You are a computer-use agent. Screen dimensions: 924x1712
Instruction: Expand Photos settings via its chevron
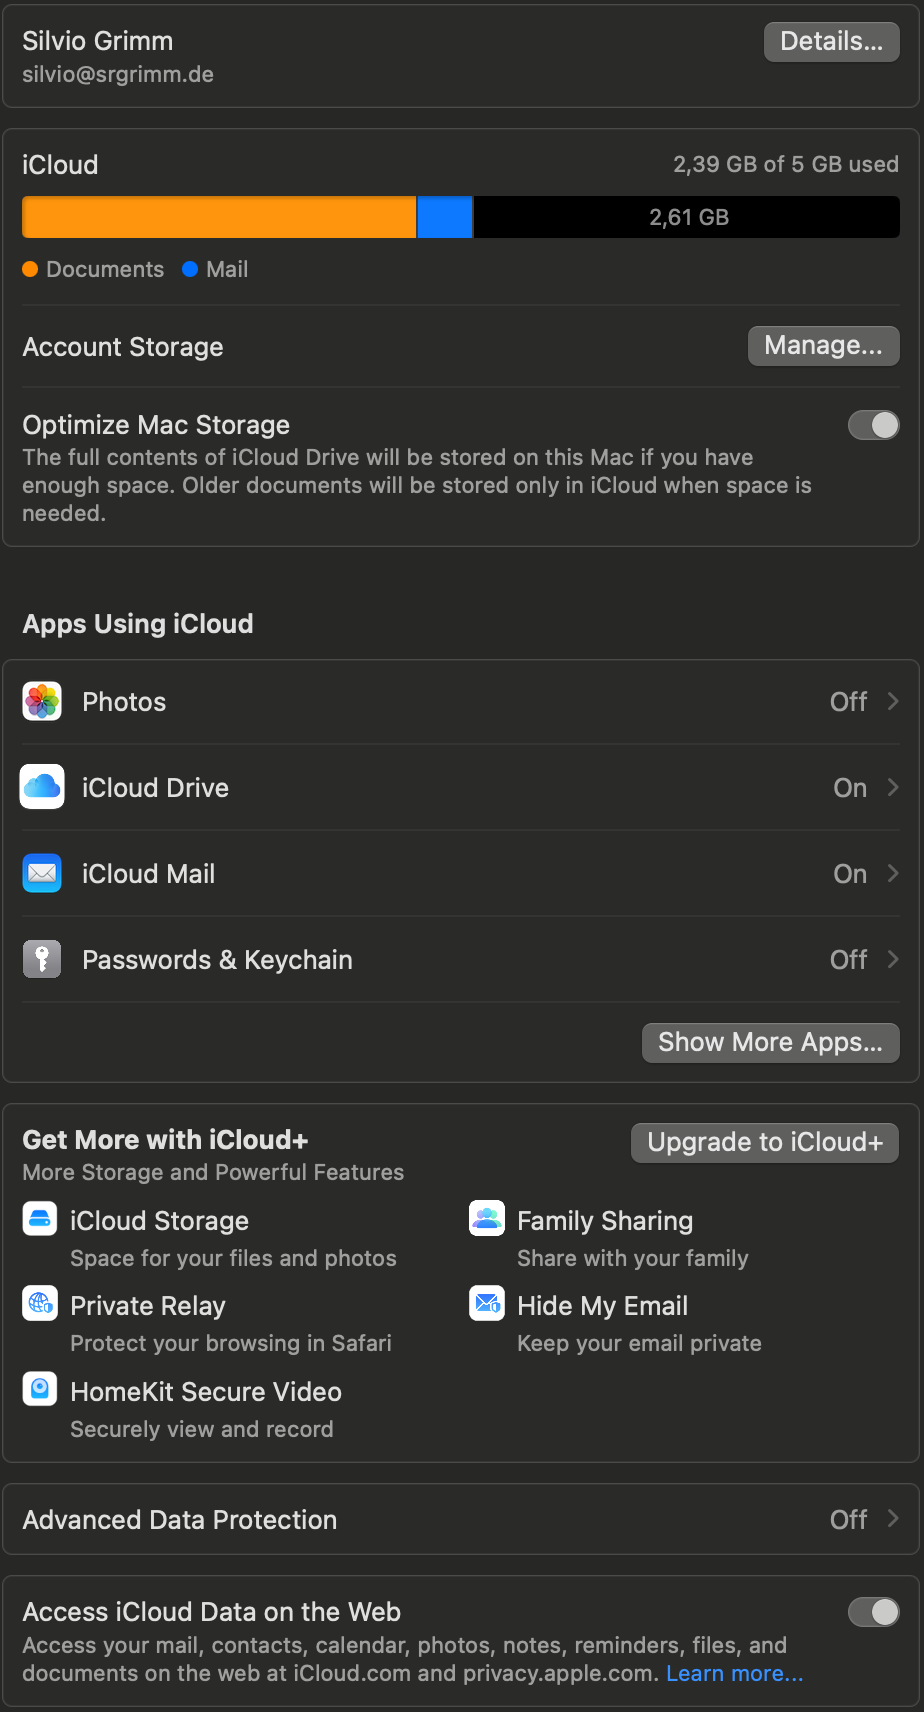tap(893, 702)
